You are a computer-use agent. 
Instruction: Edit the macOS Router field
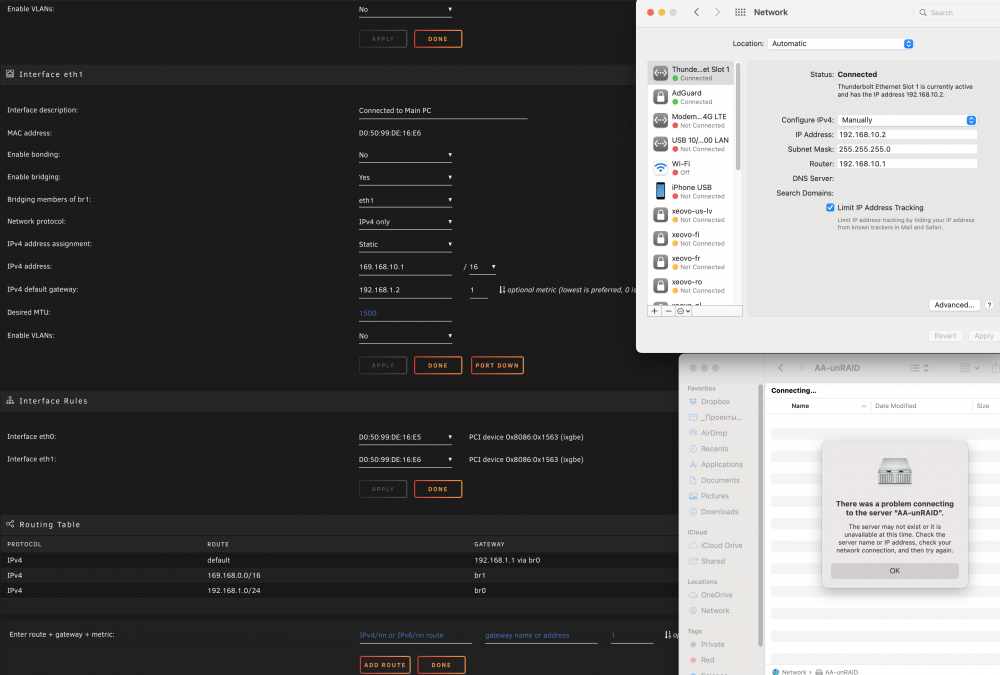pyautogui.click(x=907, y=164)
